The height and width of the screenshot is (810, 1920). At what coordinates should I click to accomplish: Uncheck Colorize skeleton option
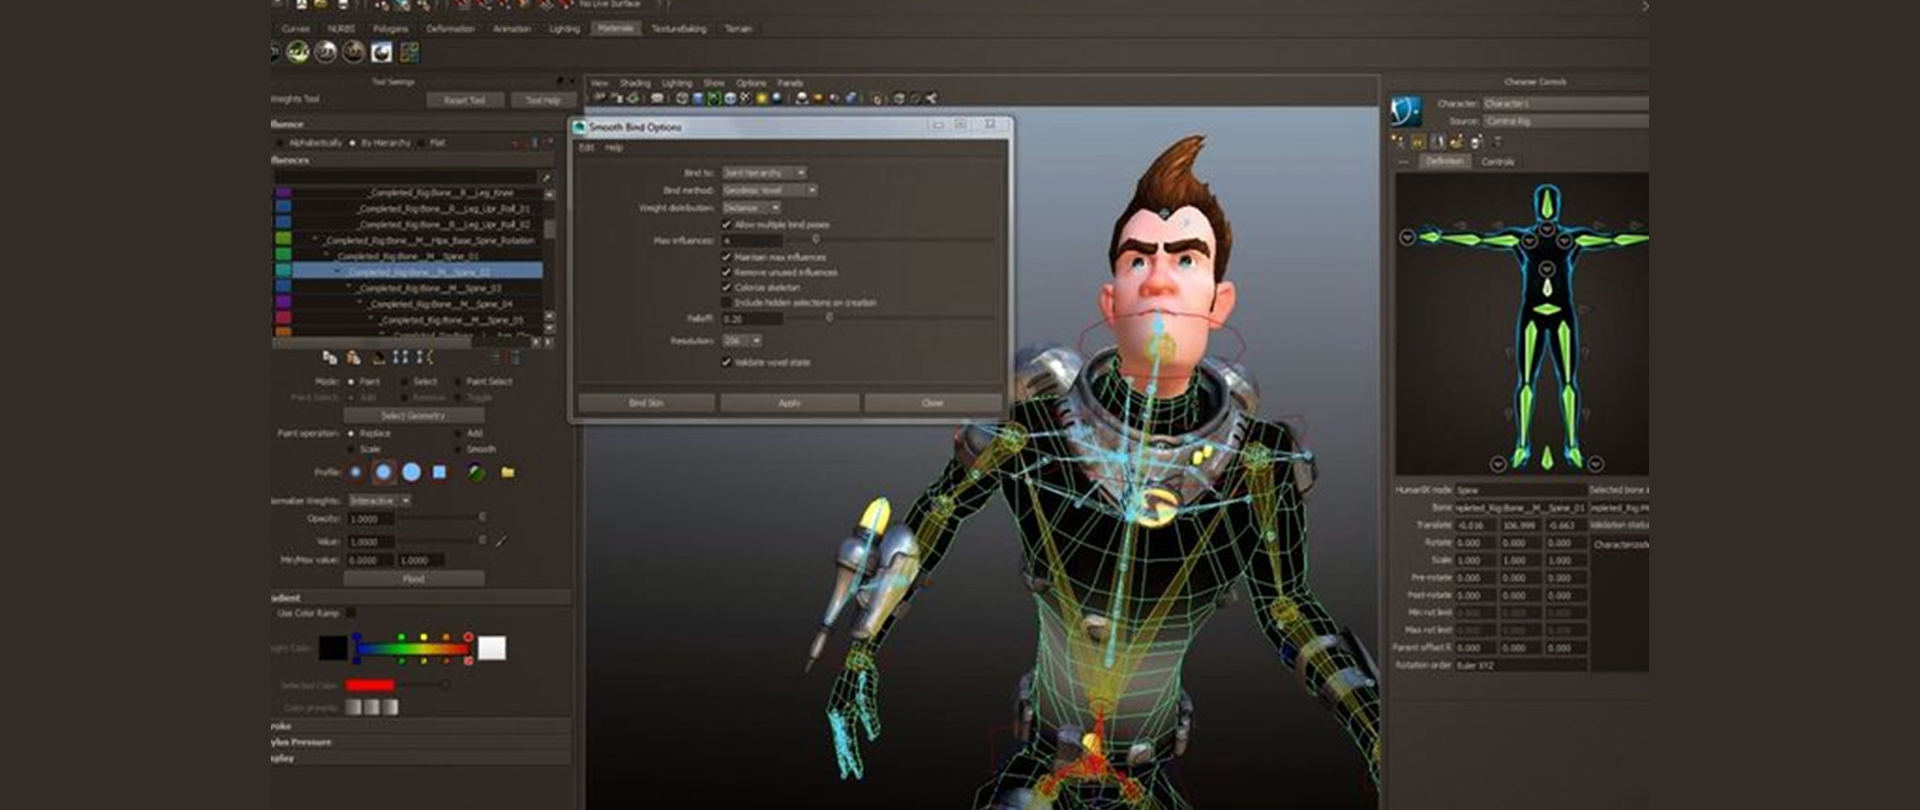click(727, 287)
